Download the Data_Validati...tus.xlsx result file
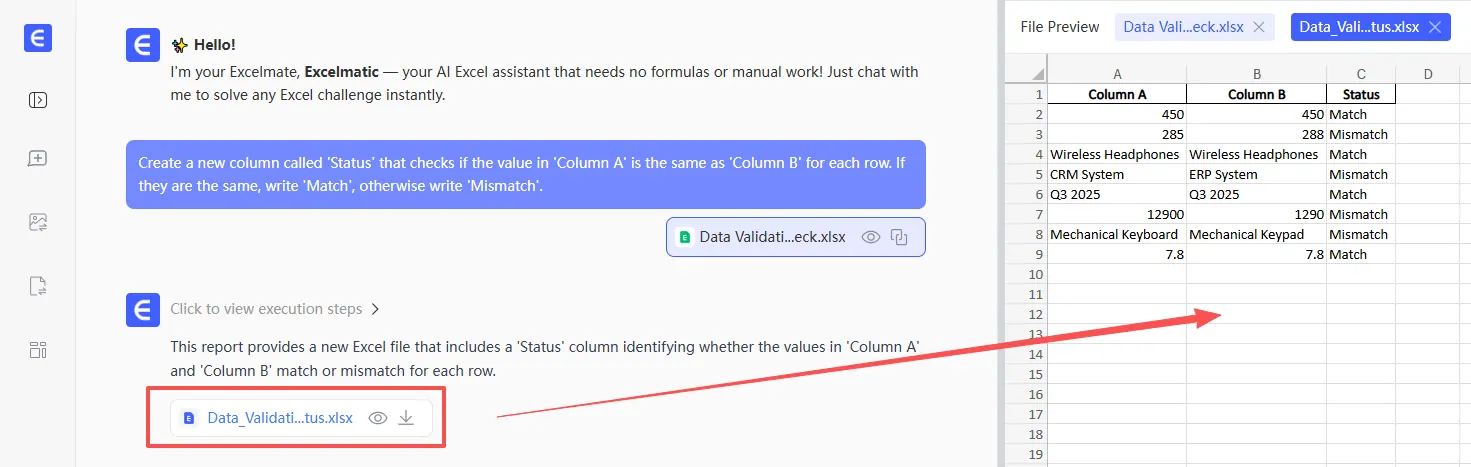The width and height of the screenshot is (1471, 467). tap(406, 418)
